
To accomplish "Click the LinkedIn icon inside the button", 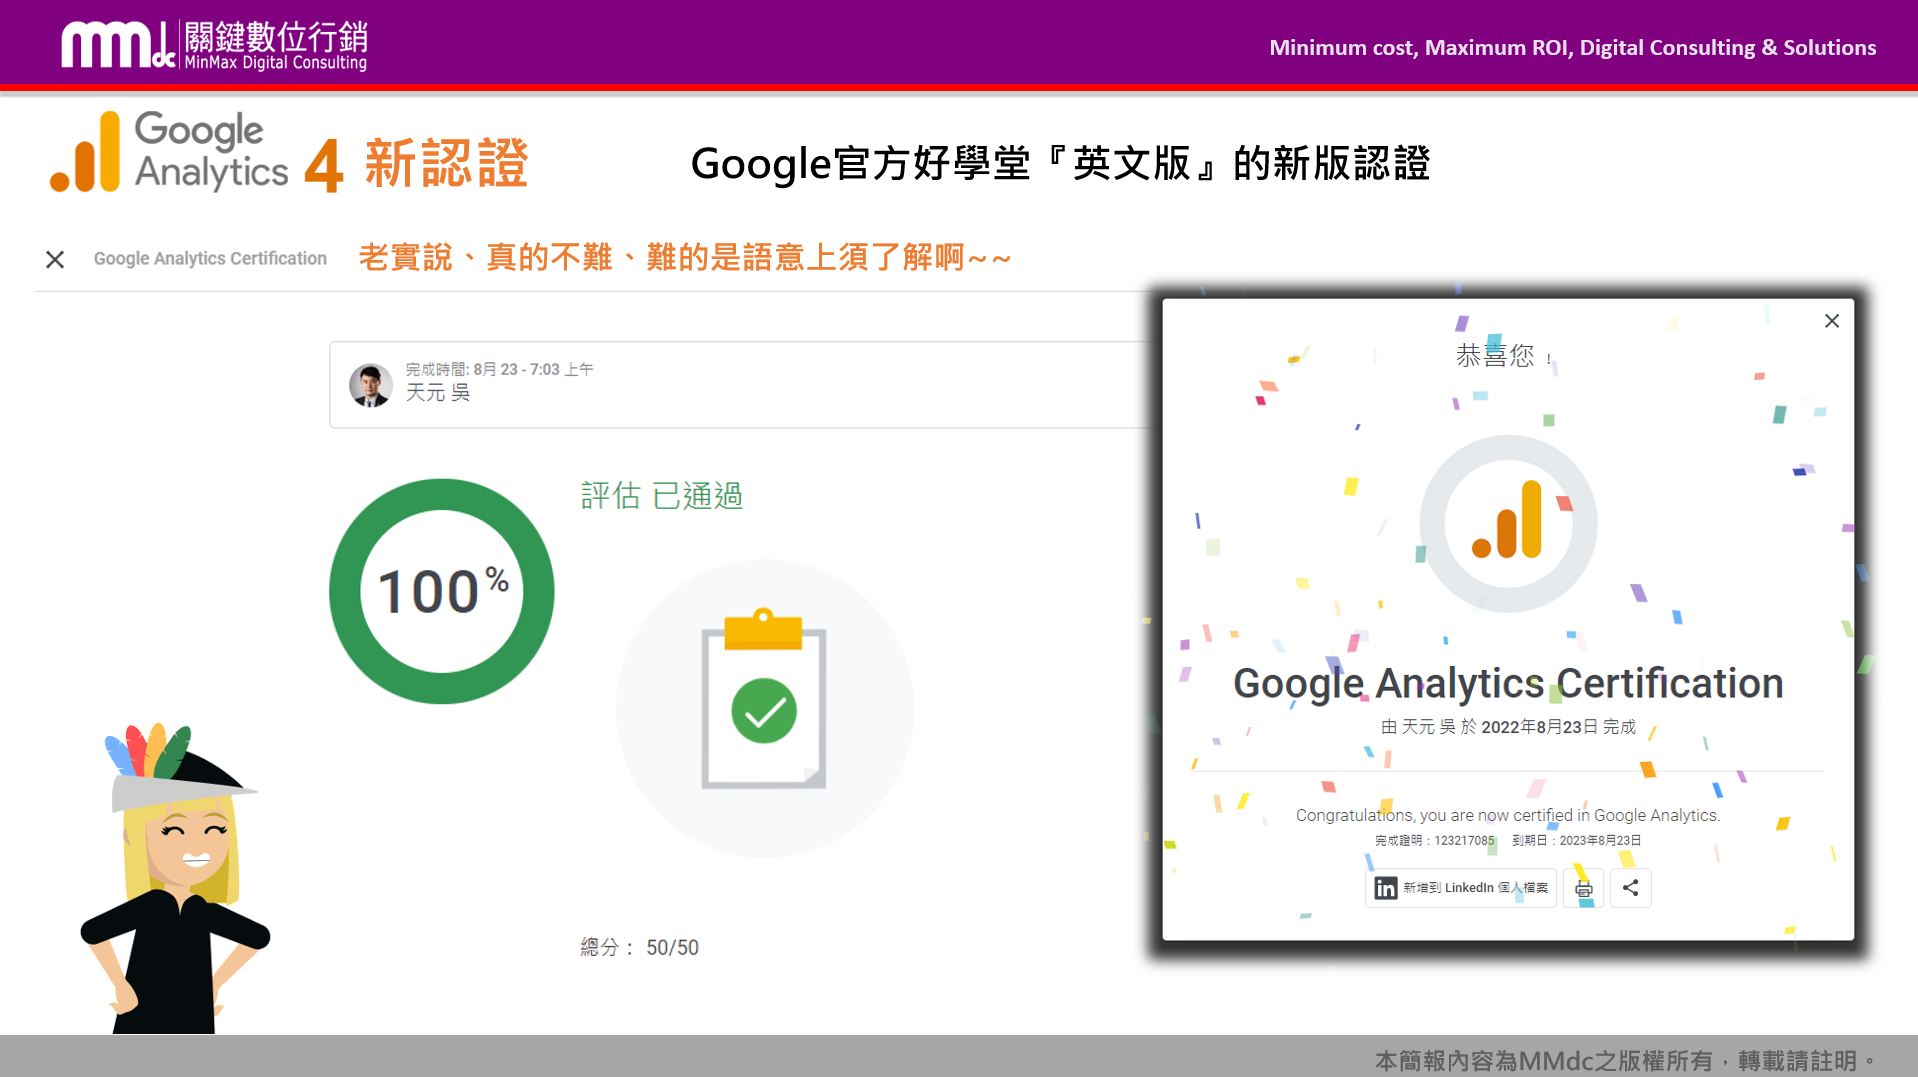I will pos(1386,888).
